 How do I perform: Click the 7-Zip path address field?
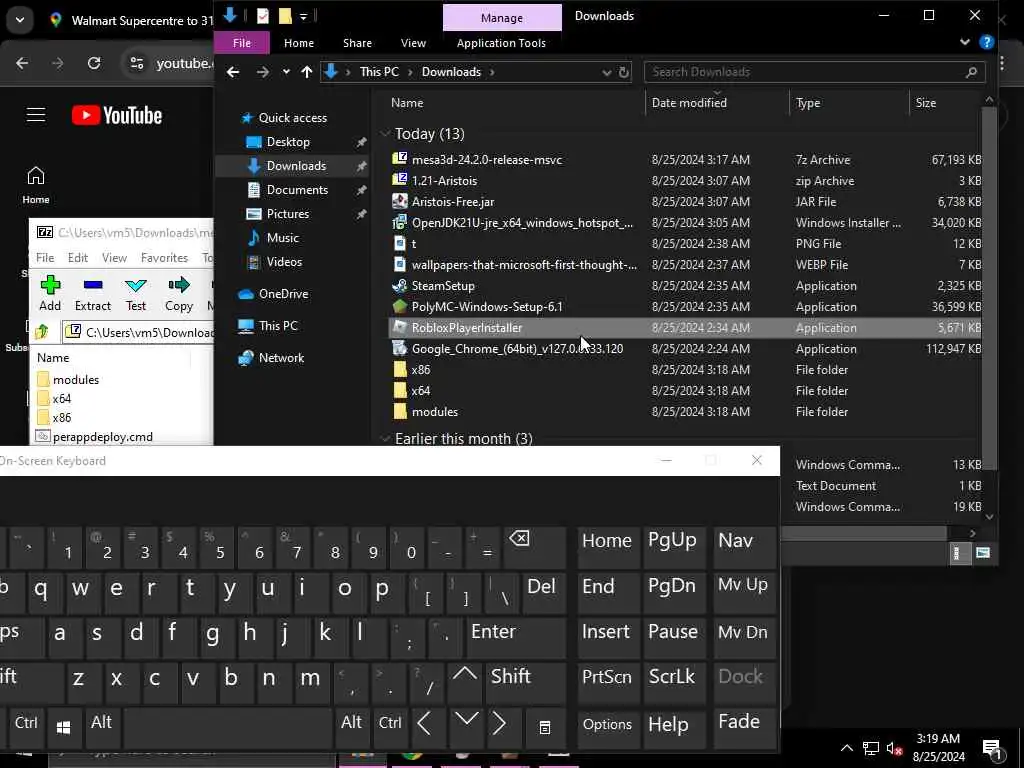(x=138, y=332)
